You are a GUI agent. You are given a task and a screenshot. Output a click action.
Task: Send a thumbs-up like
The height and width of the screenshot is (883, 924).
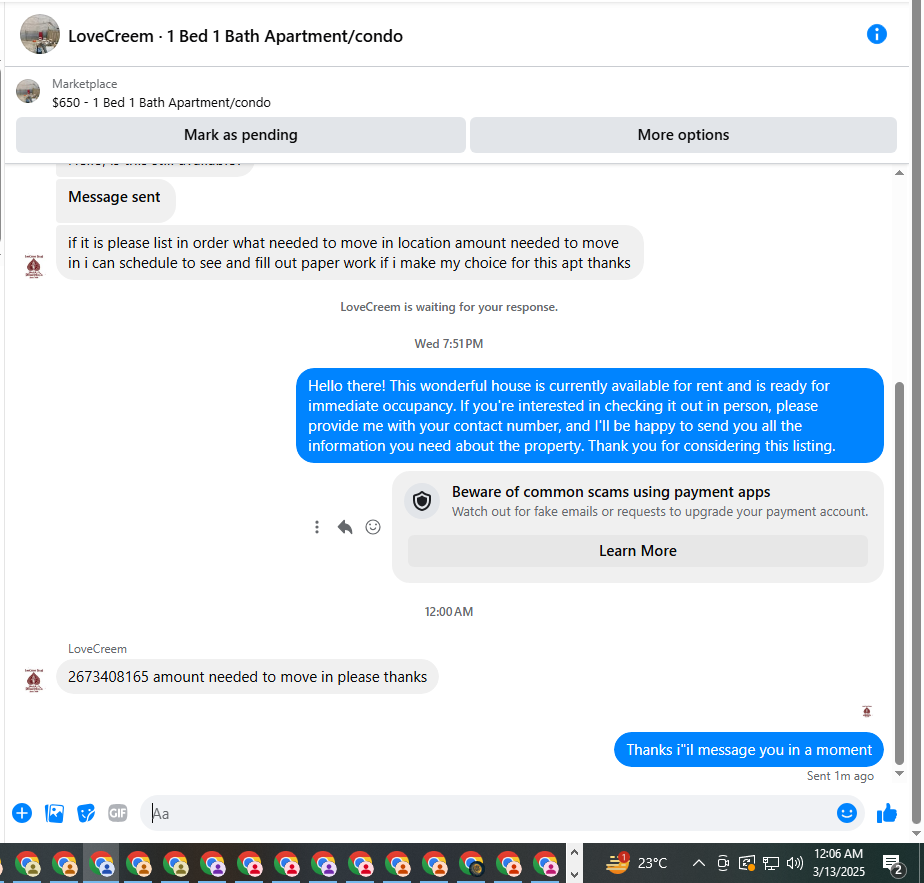coord(887,813)
